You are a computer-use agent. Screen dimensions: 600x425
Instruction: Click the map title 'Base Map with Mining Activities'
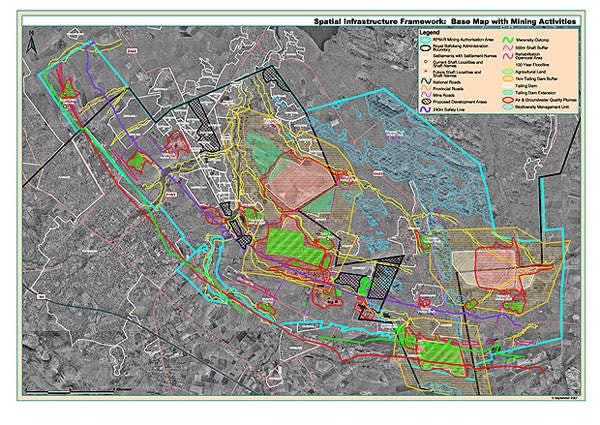(x=513, y=21)
